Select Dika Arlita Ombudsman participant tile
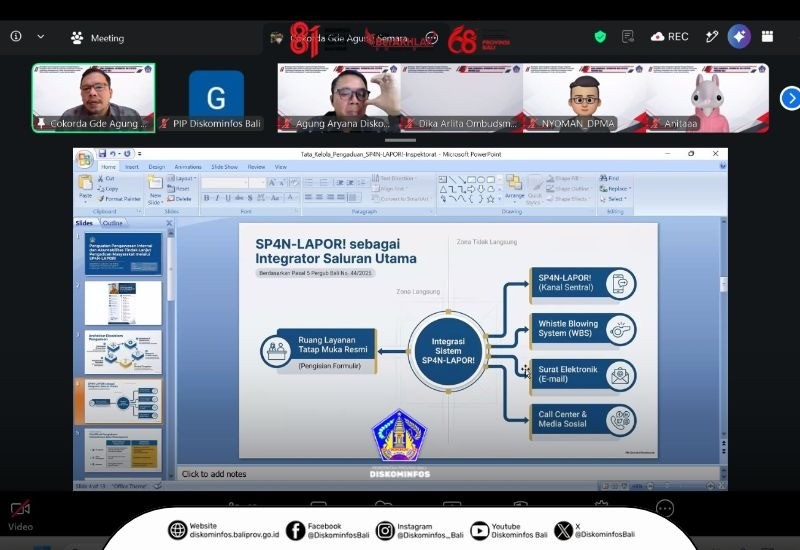Image resolution: width=800 pixels, height=550 pixels. coord(462,98)
